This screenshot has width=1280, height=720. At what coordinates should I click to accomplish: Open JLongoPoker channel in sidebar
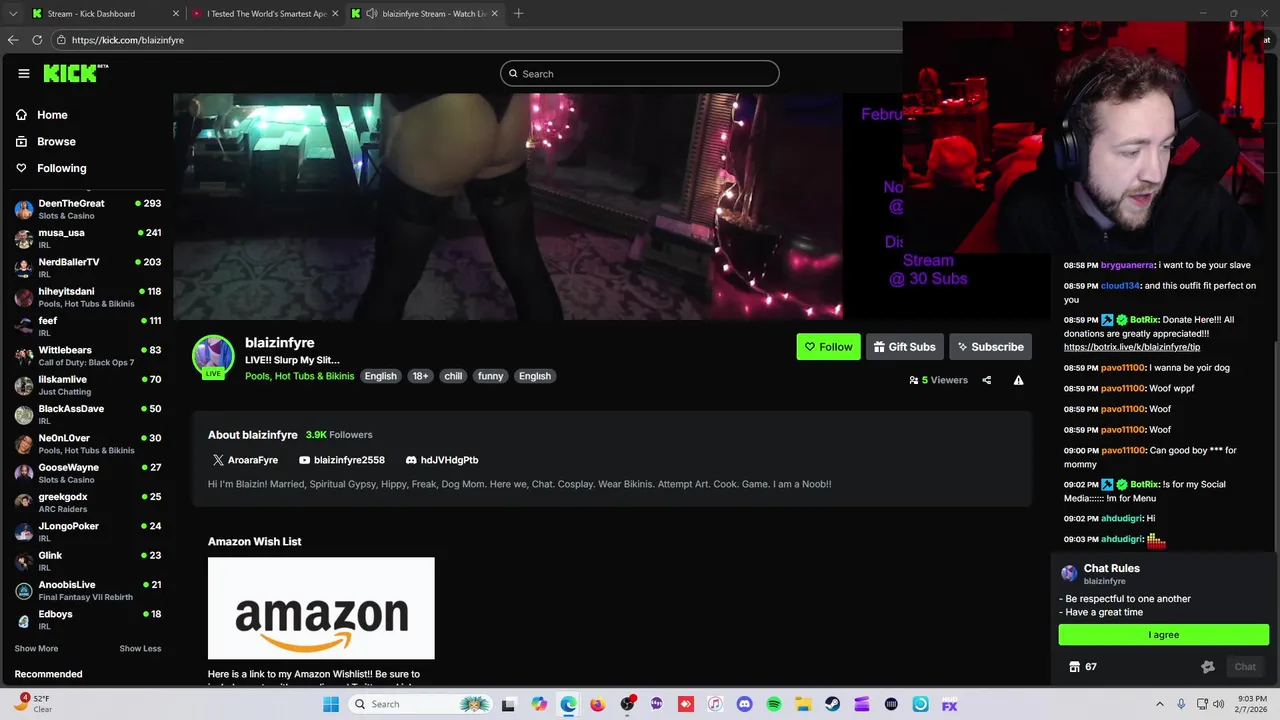pyautogui.click(x=88, y=531)
